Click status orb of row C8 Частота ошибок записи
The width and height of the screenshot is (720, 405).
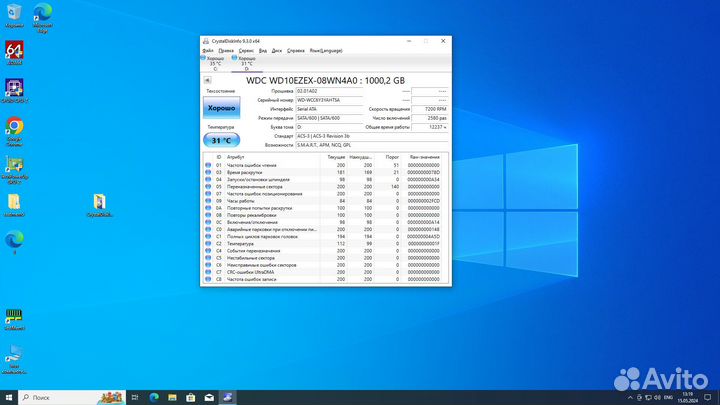[208, 279]
